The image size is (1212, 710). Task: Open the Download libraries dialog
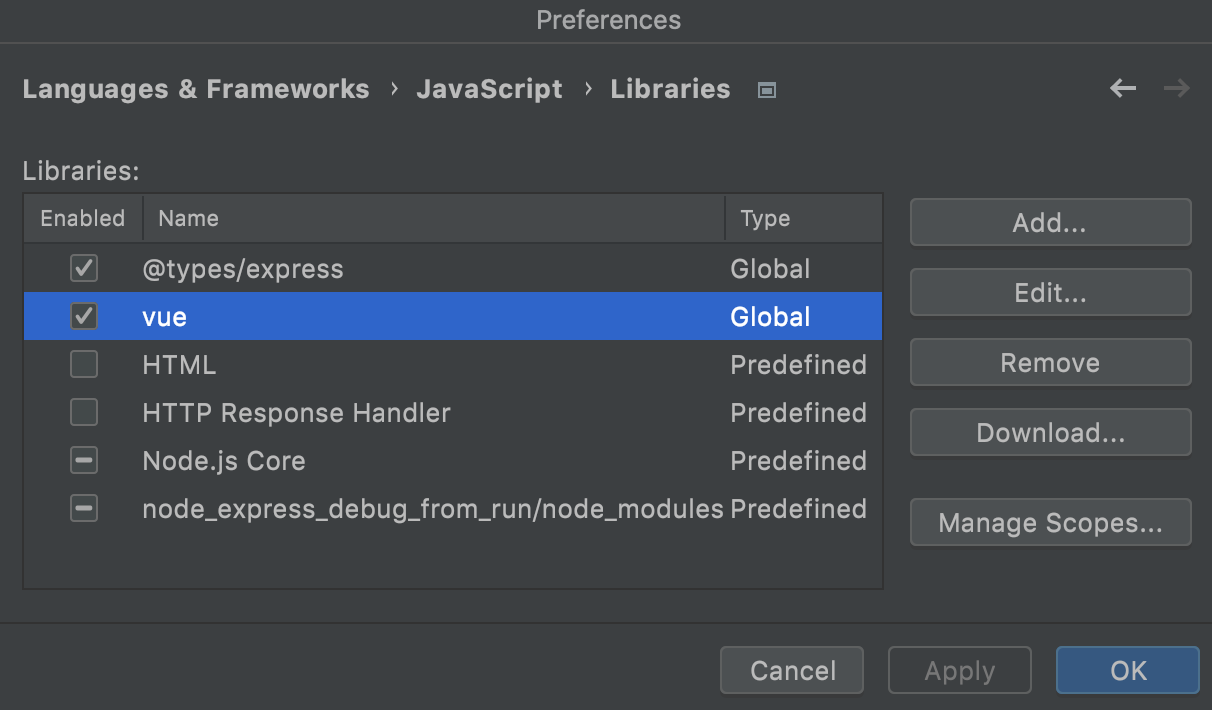[1050, 432]
